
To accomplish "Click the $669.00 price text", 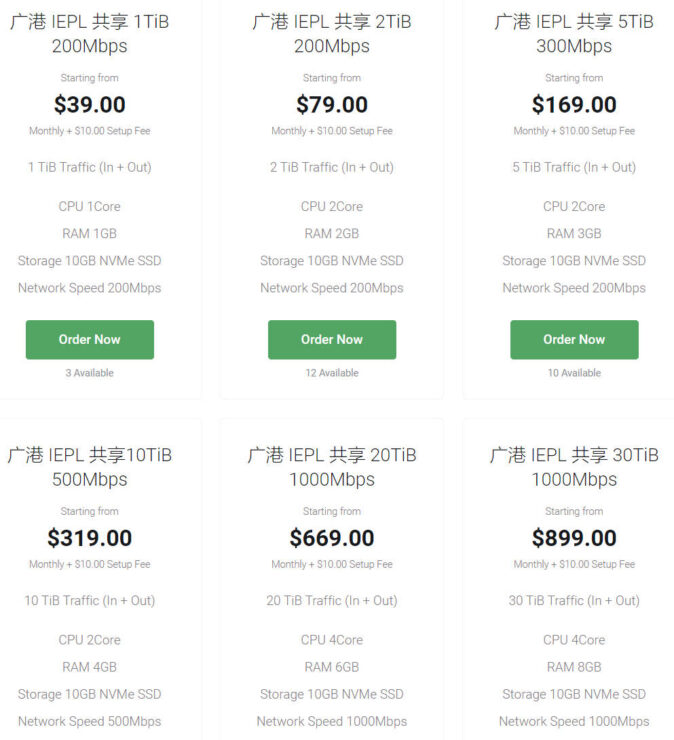I will click(x=332, y=538).
